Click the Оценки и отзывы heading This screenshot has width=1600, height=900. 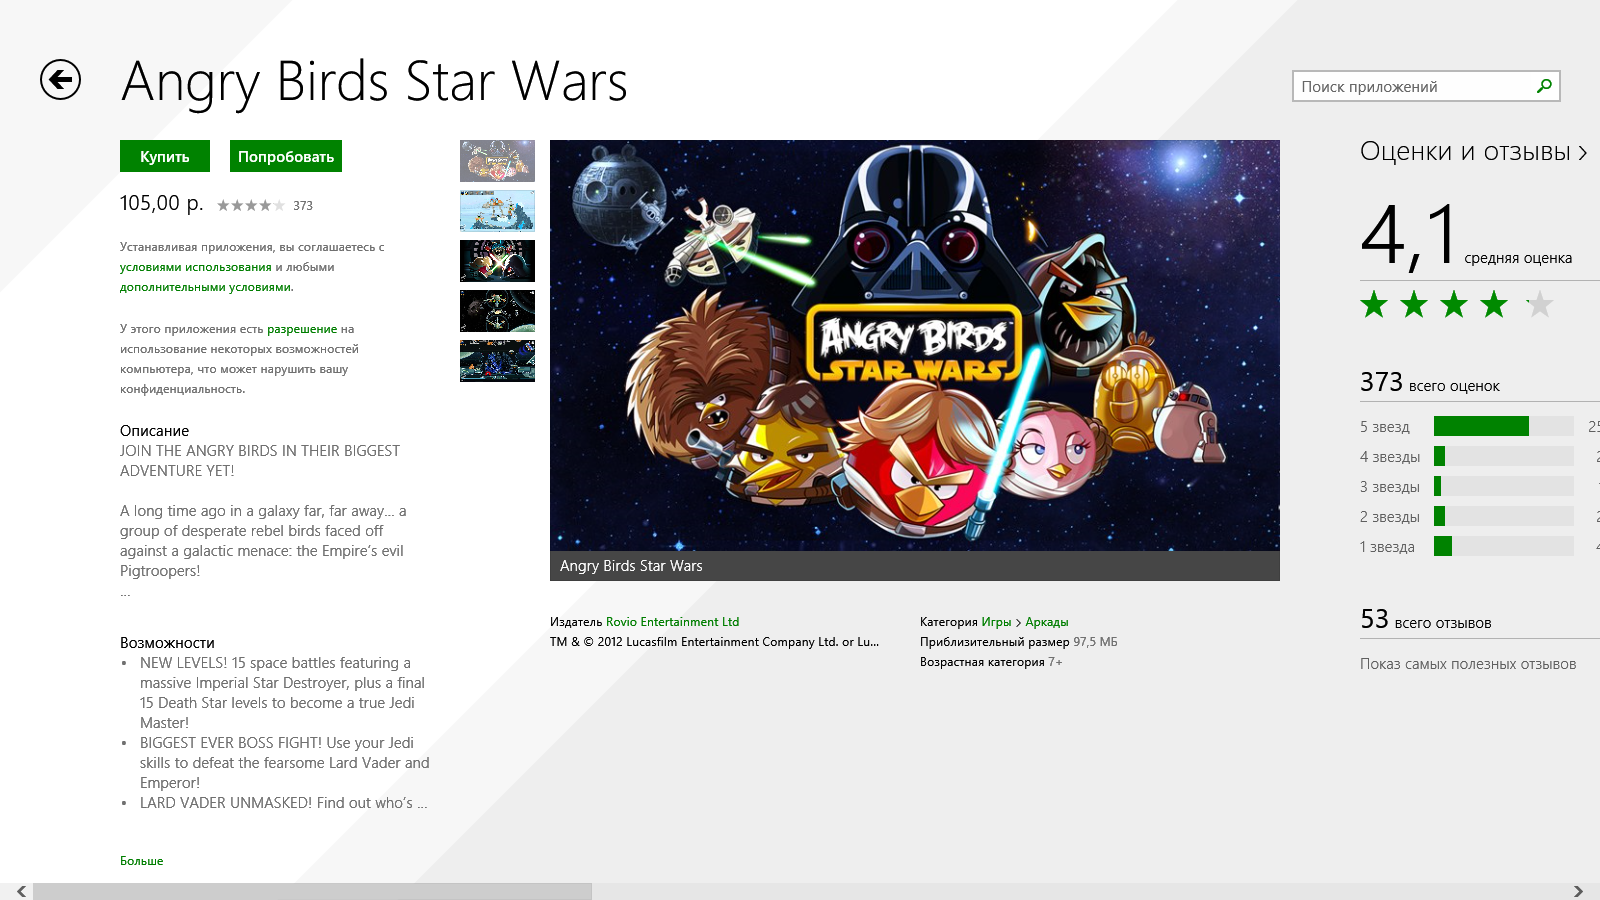coord(1465,152)
